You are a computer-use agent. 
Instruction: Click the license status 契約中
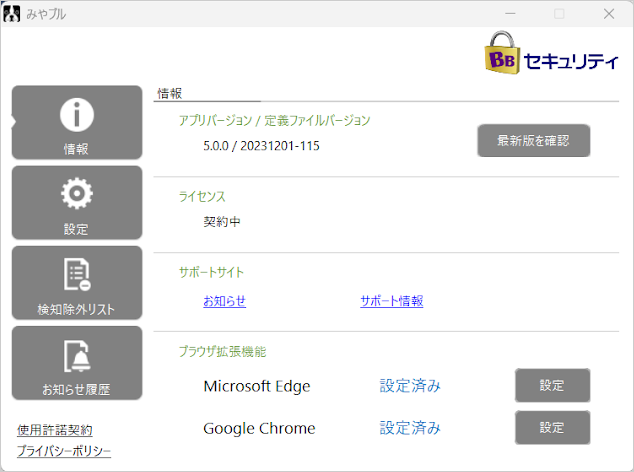[x=222, y=222]
